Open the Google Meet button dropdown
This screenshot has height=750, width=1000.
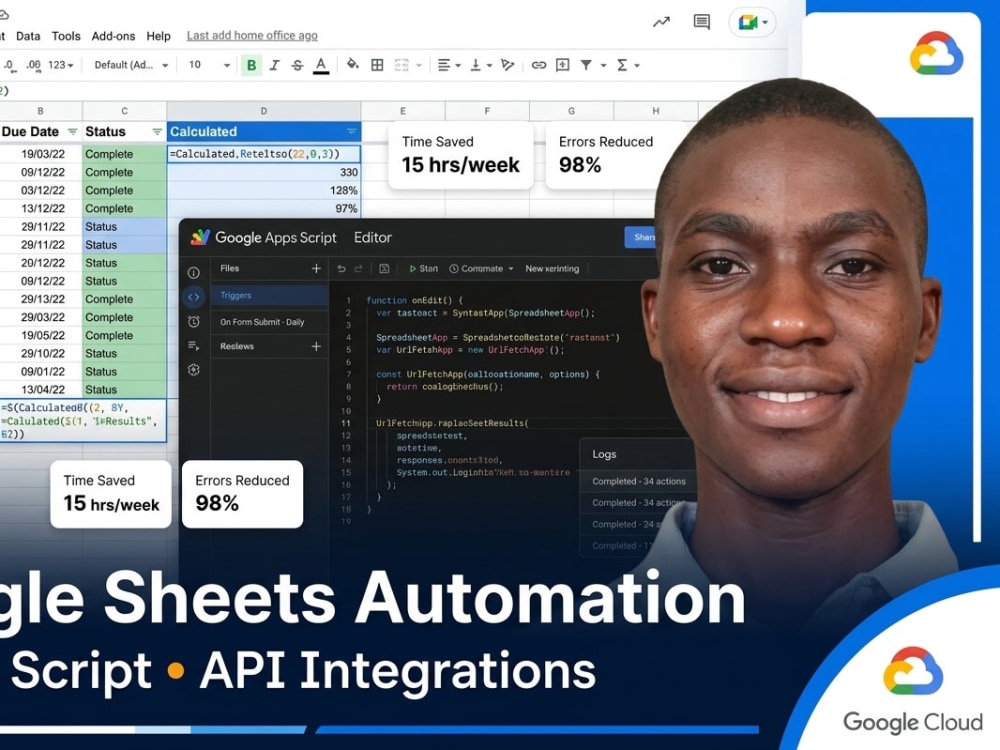[753, 23]
